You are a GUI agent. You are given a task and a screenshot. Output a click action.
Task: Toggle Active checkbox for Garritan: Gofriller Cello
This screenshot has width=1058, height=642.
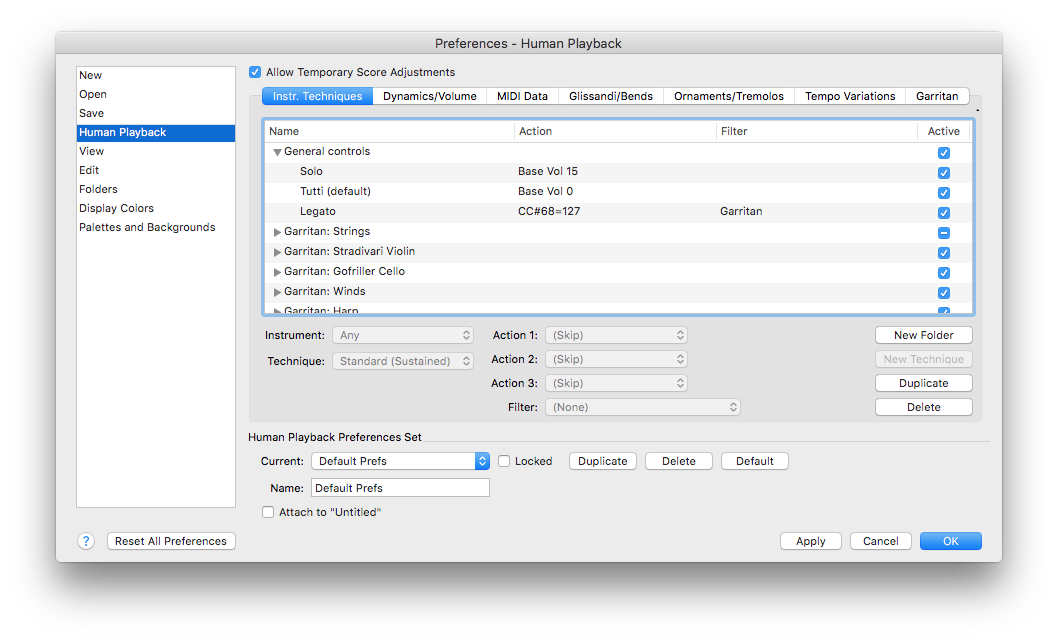point(944,273)
